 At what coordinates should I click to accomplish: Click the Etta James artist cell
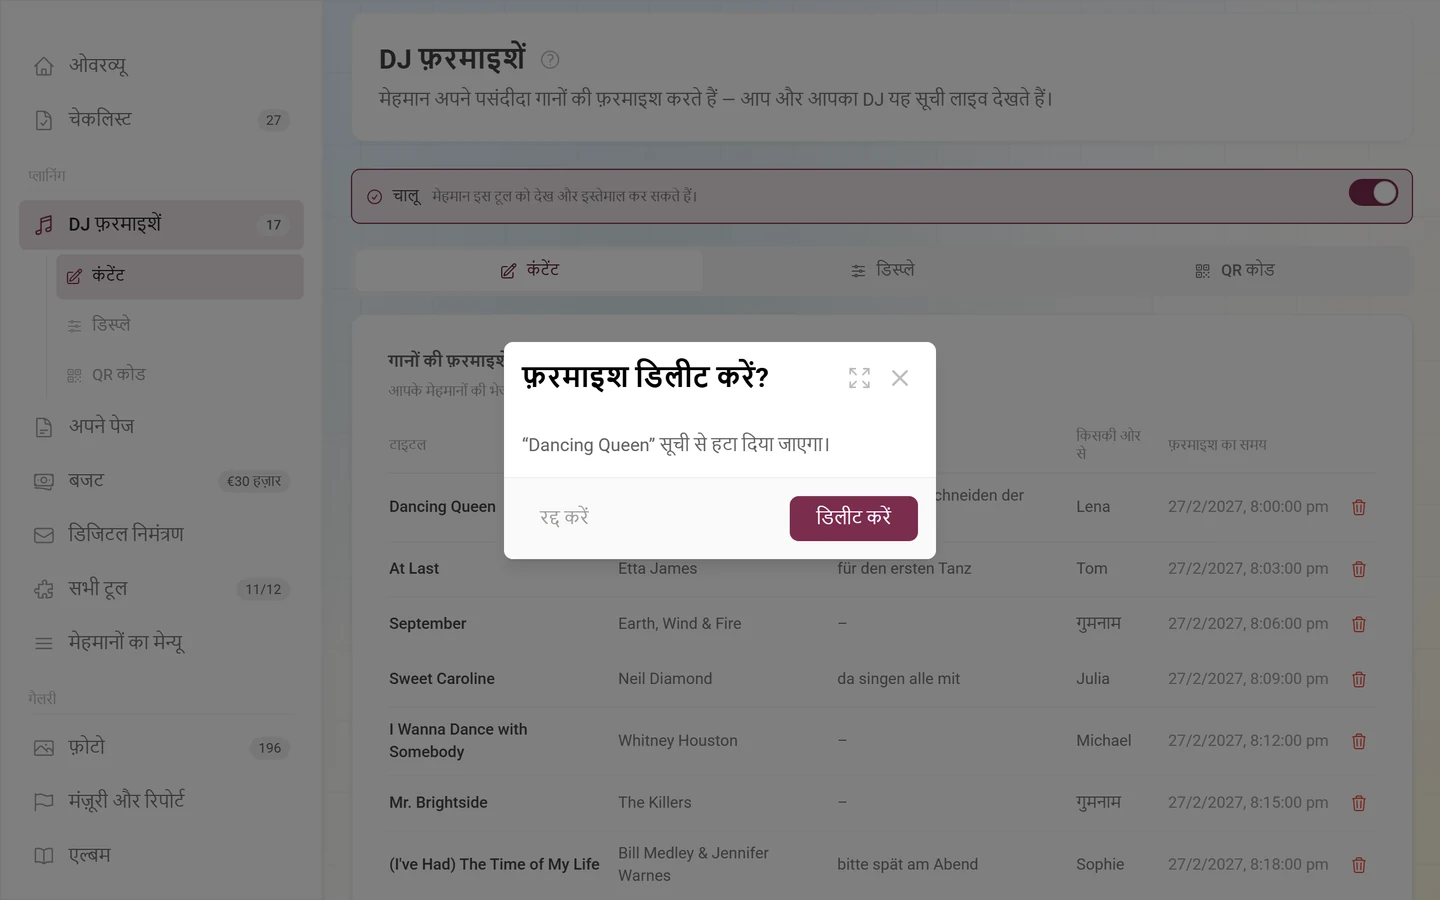(x=657, y=568)
